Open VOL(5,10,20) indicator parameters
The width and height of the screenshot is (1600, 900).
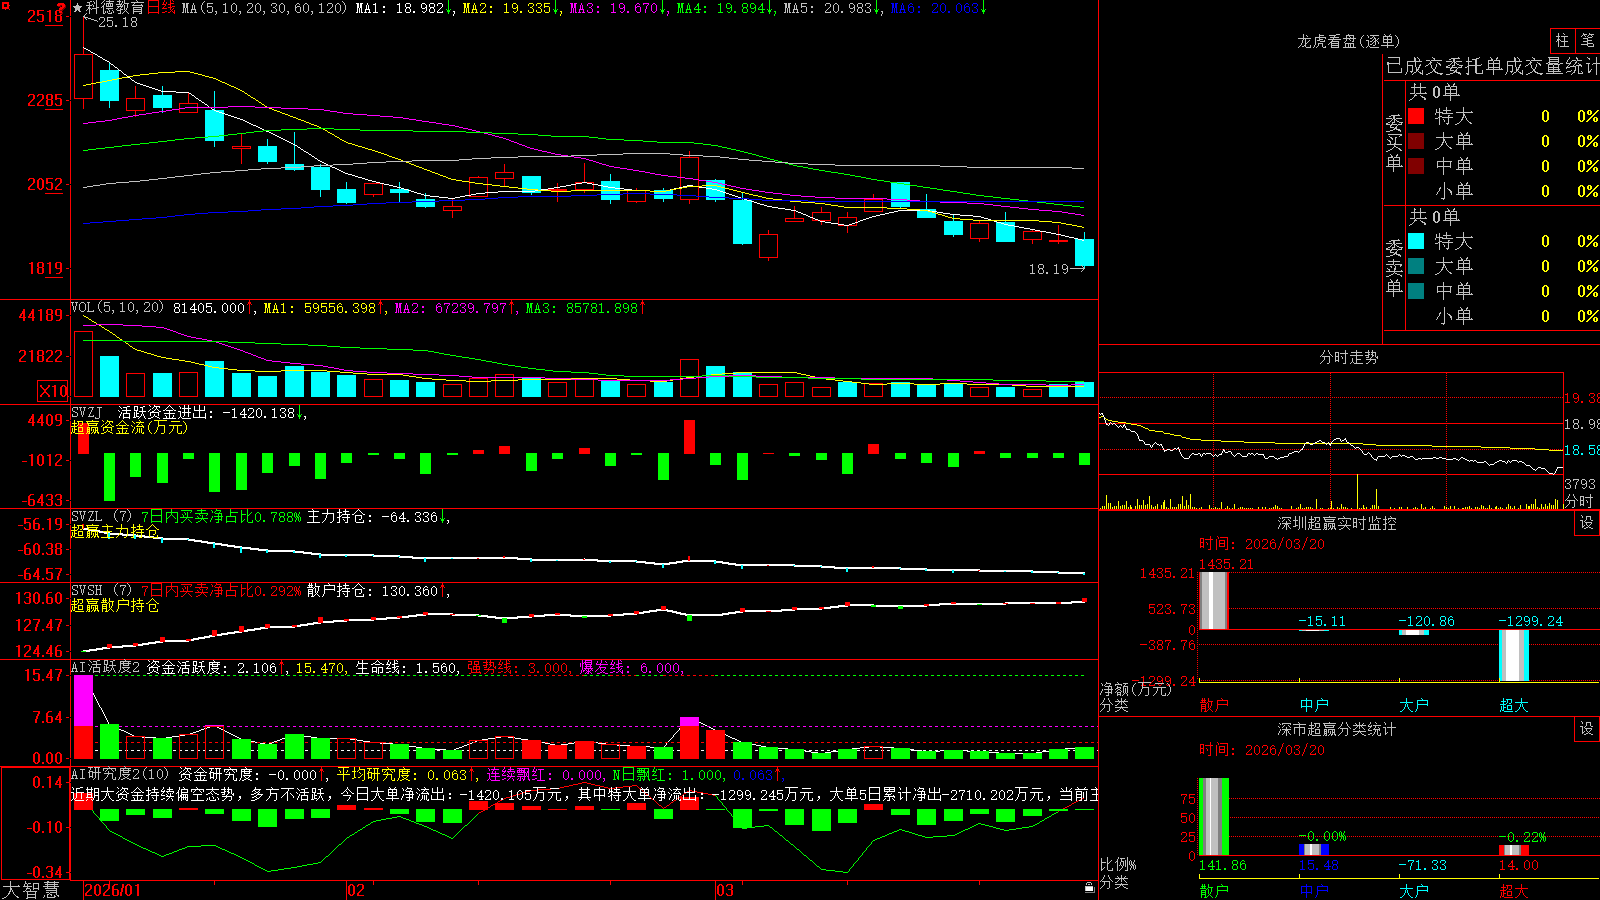point(117,308)
